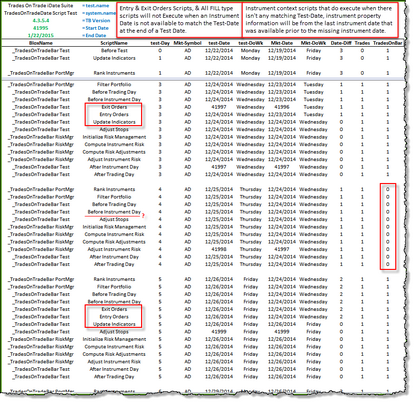Click Exit Orders in the test-Day 5 group
The image size is (415, 403).
click(x=114, y=309)
